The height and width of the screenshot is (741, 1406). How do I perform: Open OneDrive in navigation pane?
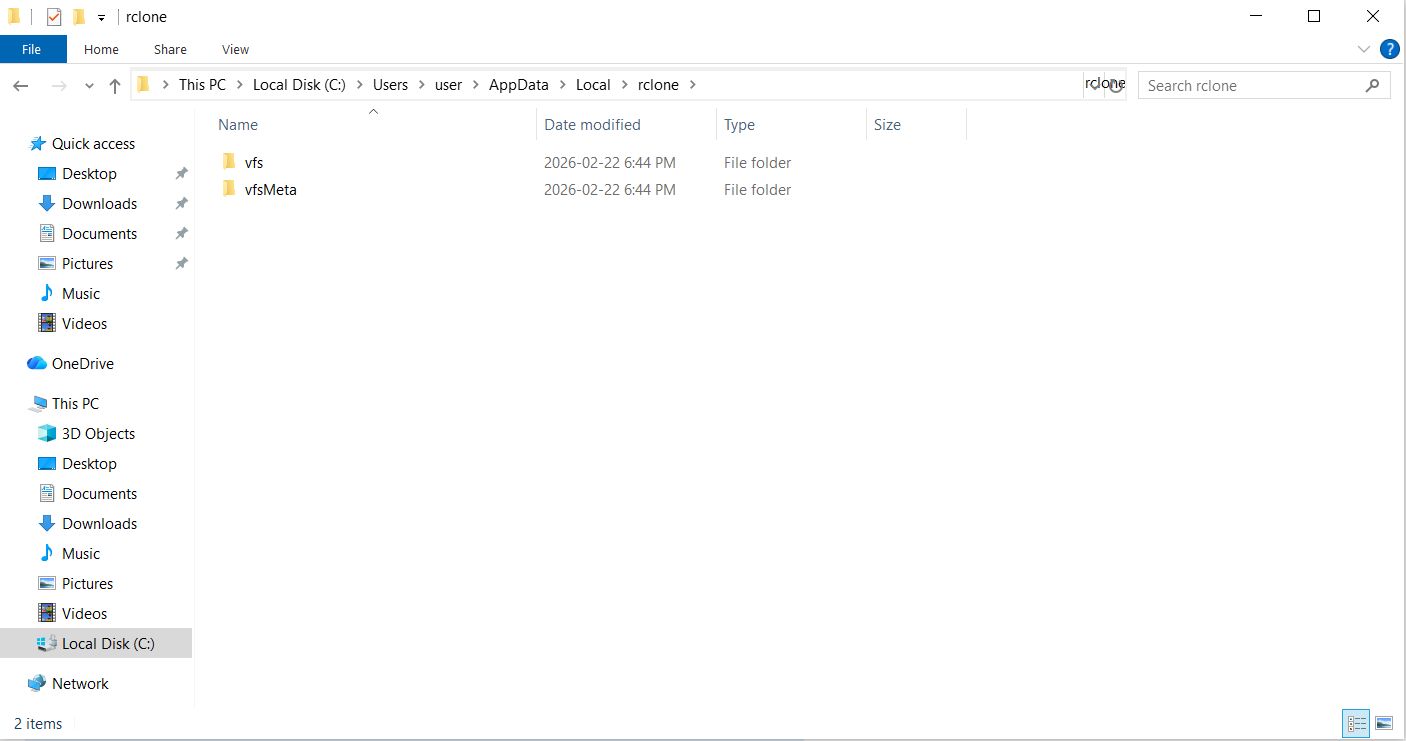[x=82, y=363]
